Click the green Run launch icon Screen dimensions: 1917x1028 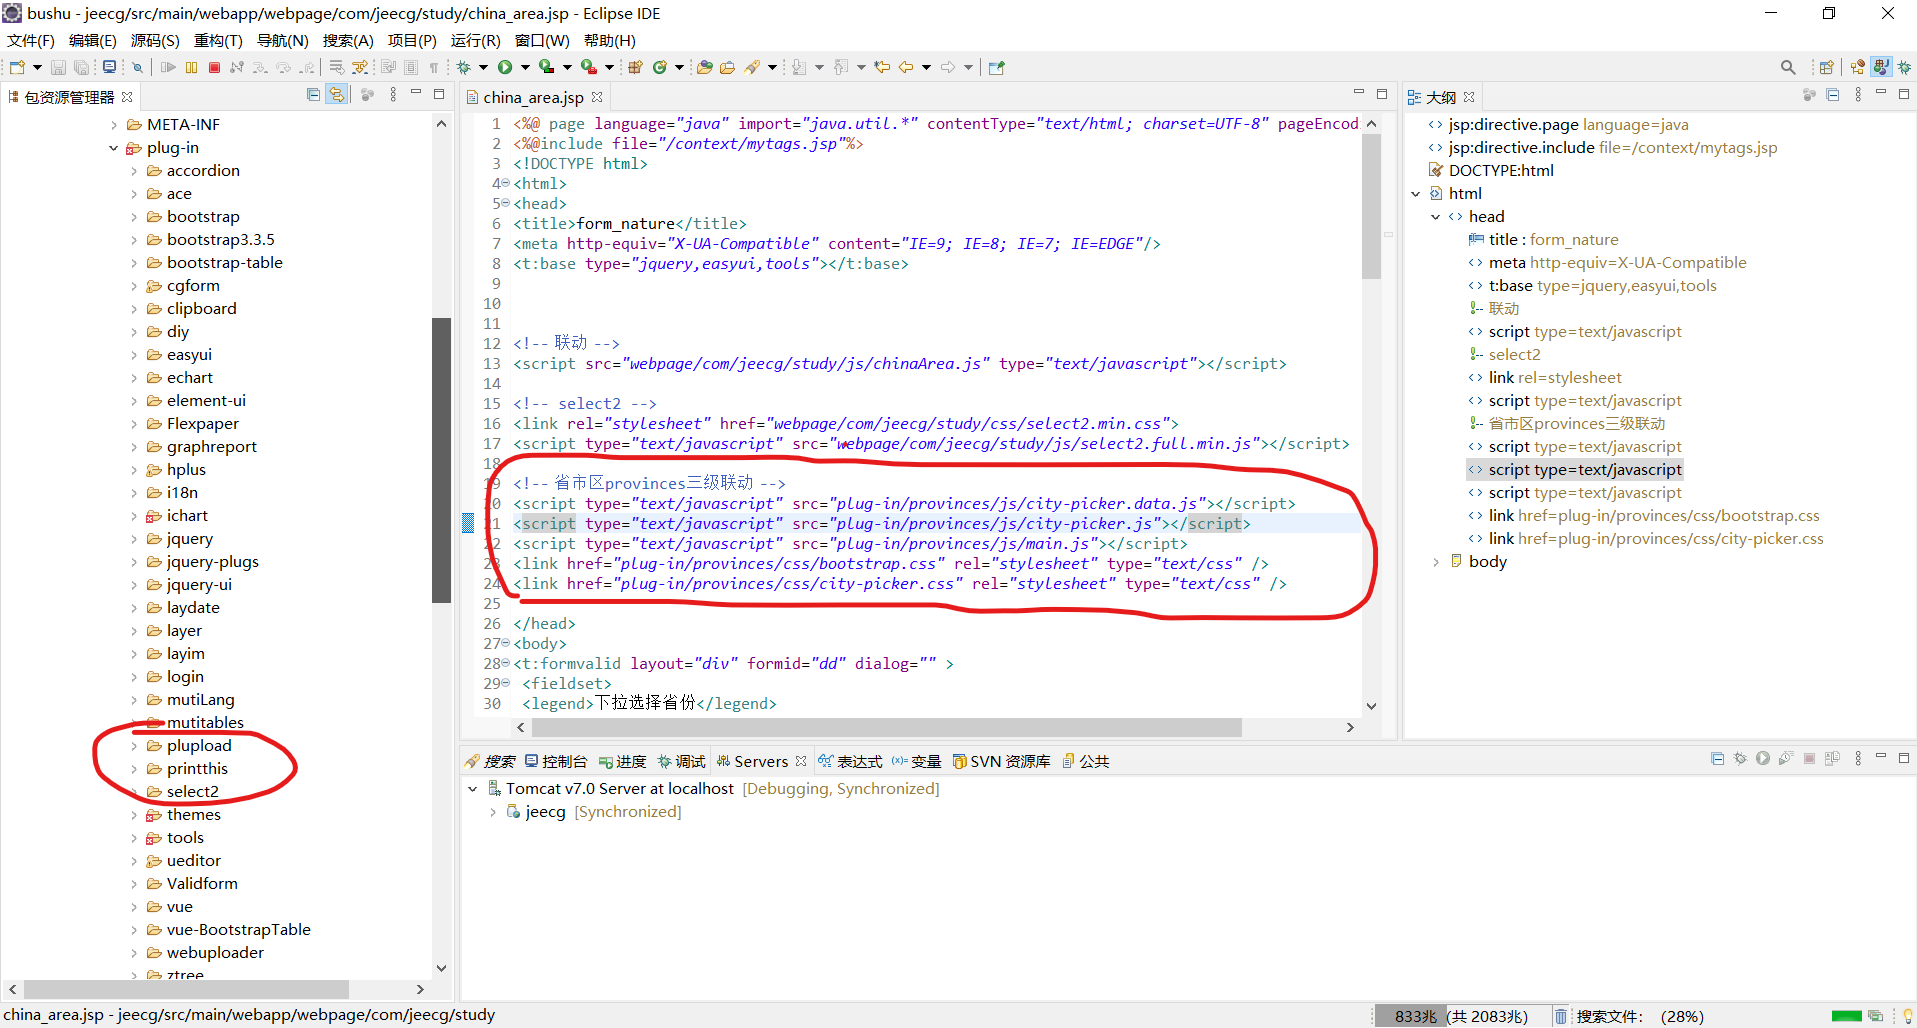(x=505, y=67)
